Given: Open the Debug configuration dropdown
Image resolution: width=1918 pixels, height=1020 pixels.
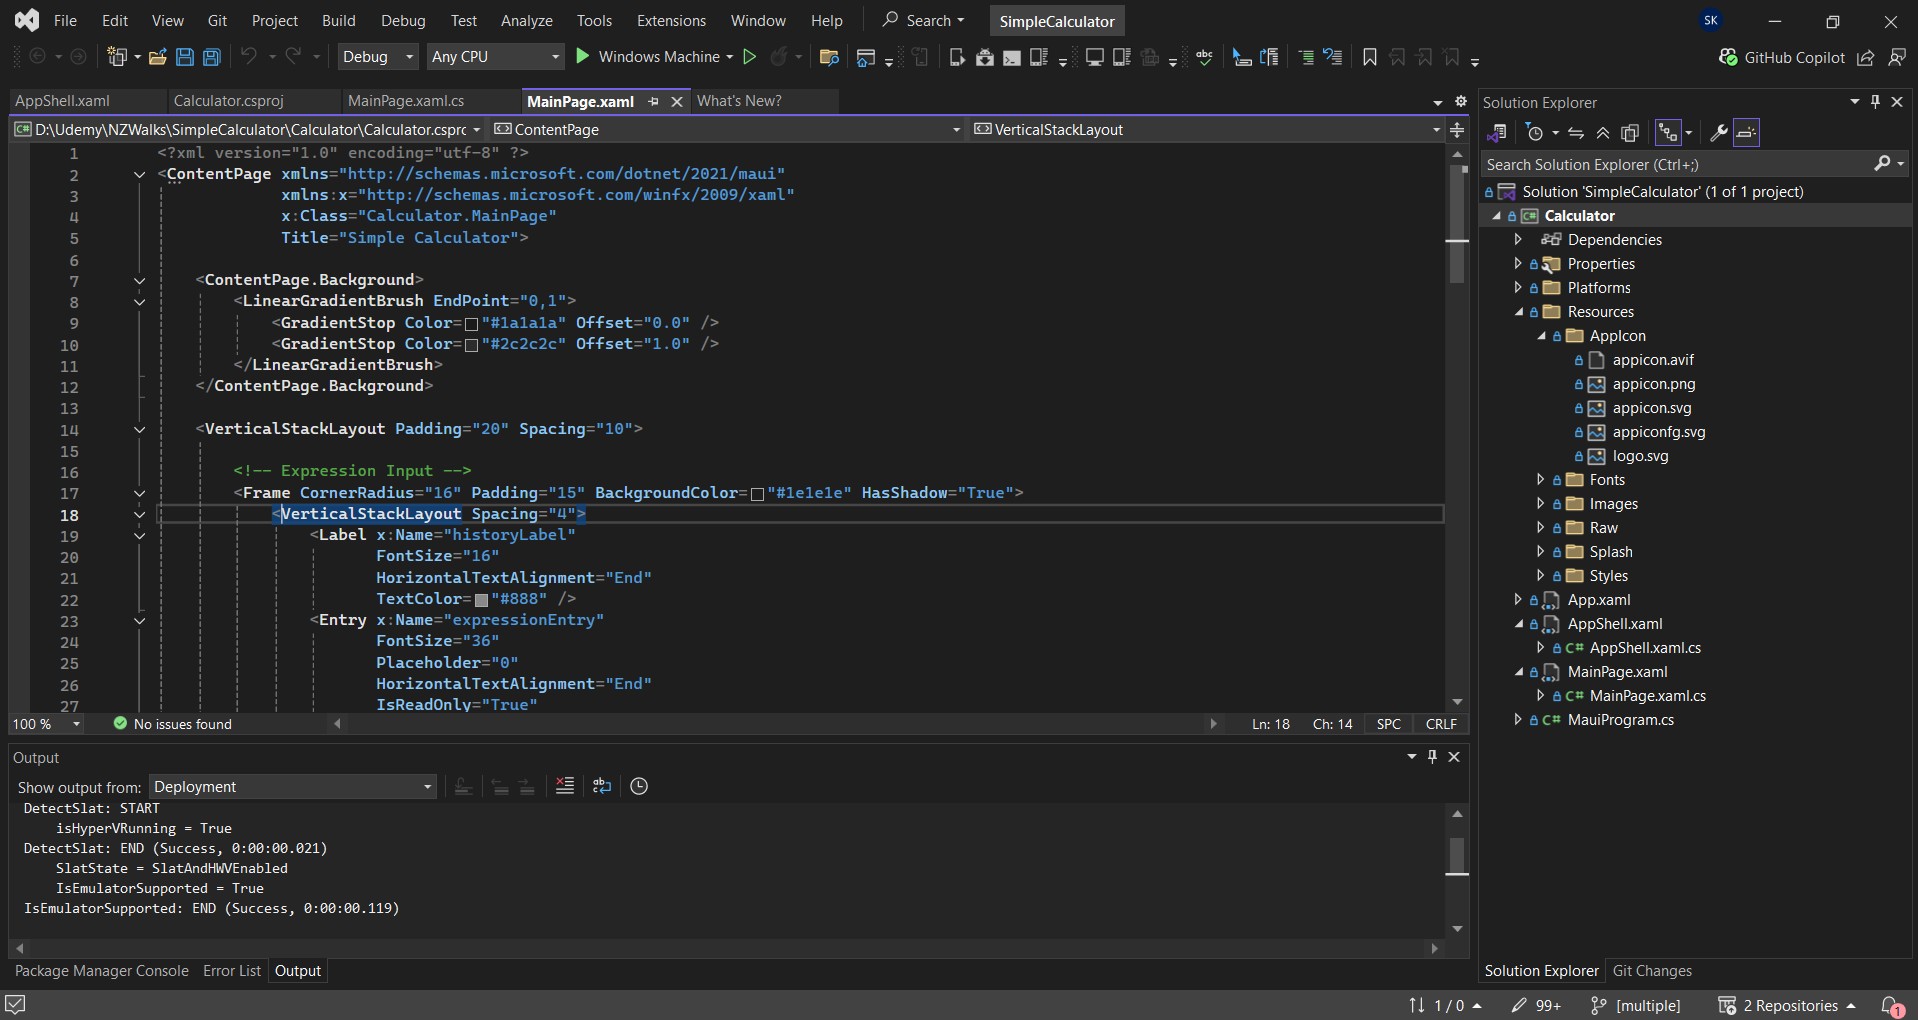Looking at the screenshot, I should (x=377, y=57).
